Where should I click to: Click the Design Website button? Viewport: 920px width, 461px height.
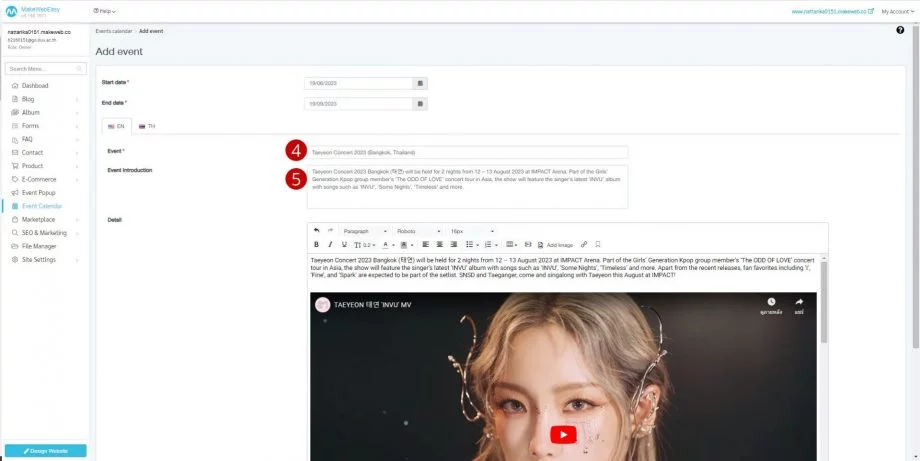coord(45,450)
